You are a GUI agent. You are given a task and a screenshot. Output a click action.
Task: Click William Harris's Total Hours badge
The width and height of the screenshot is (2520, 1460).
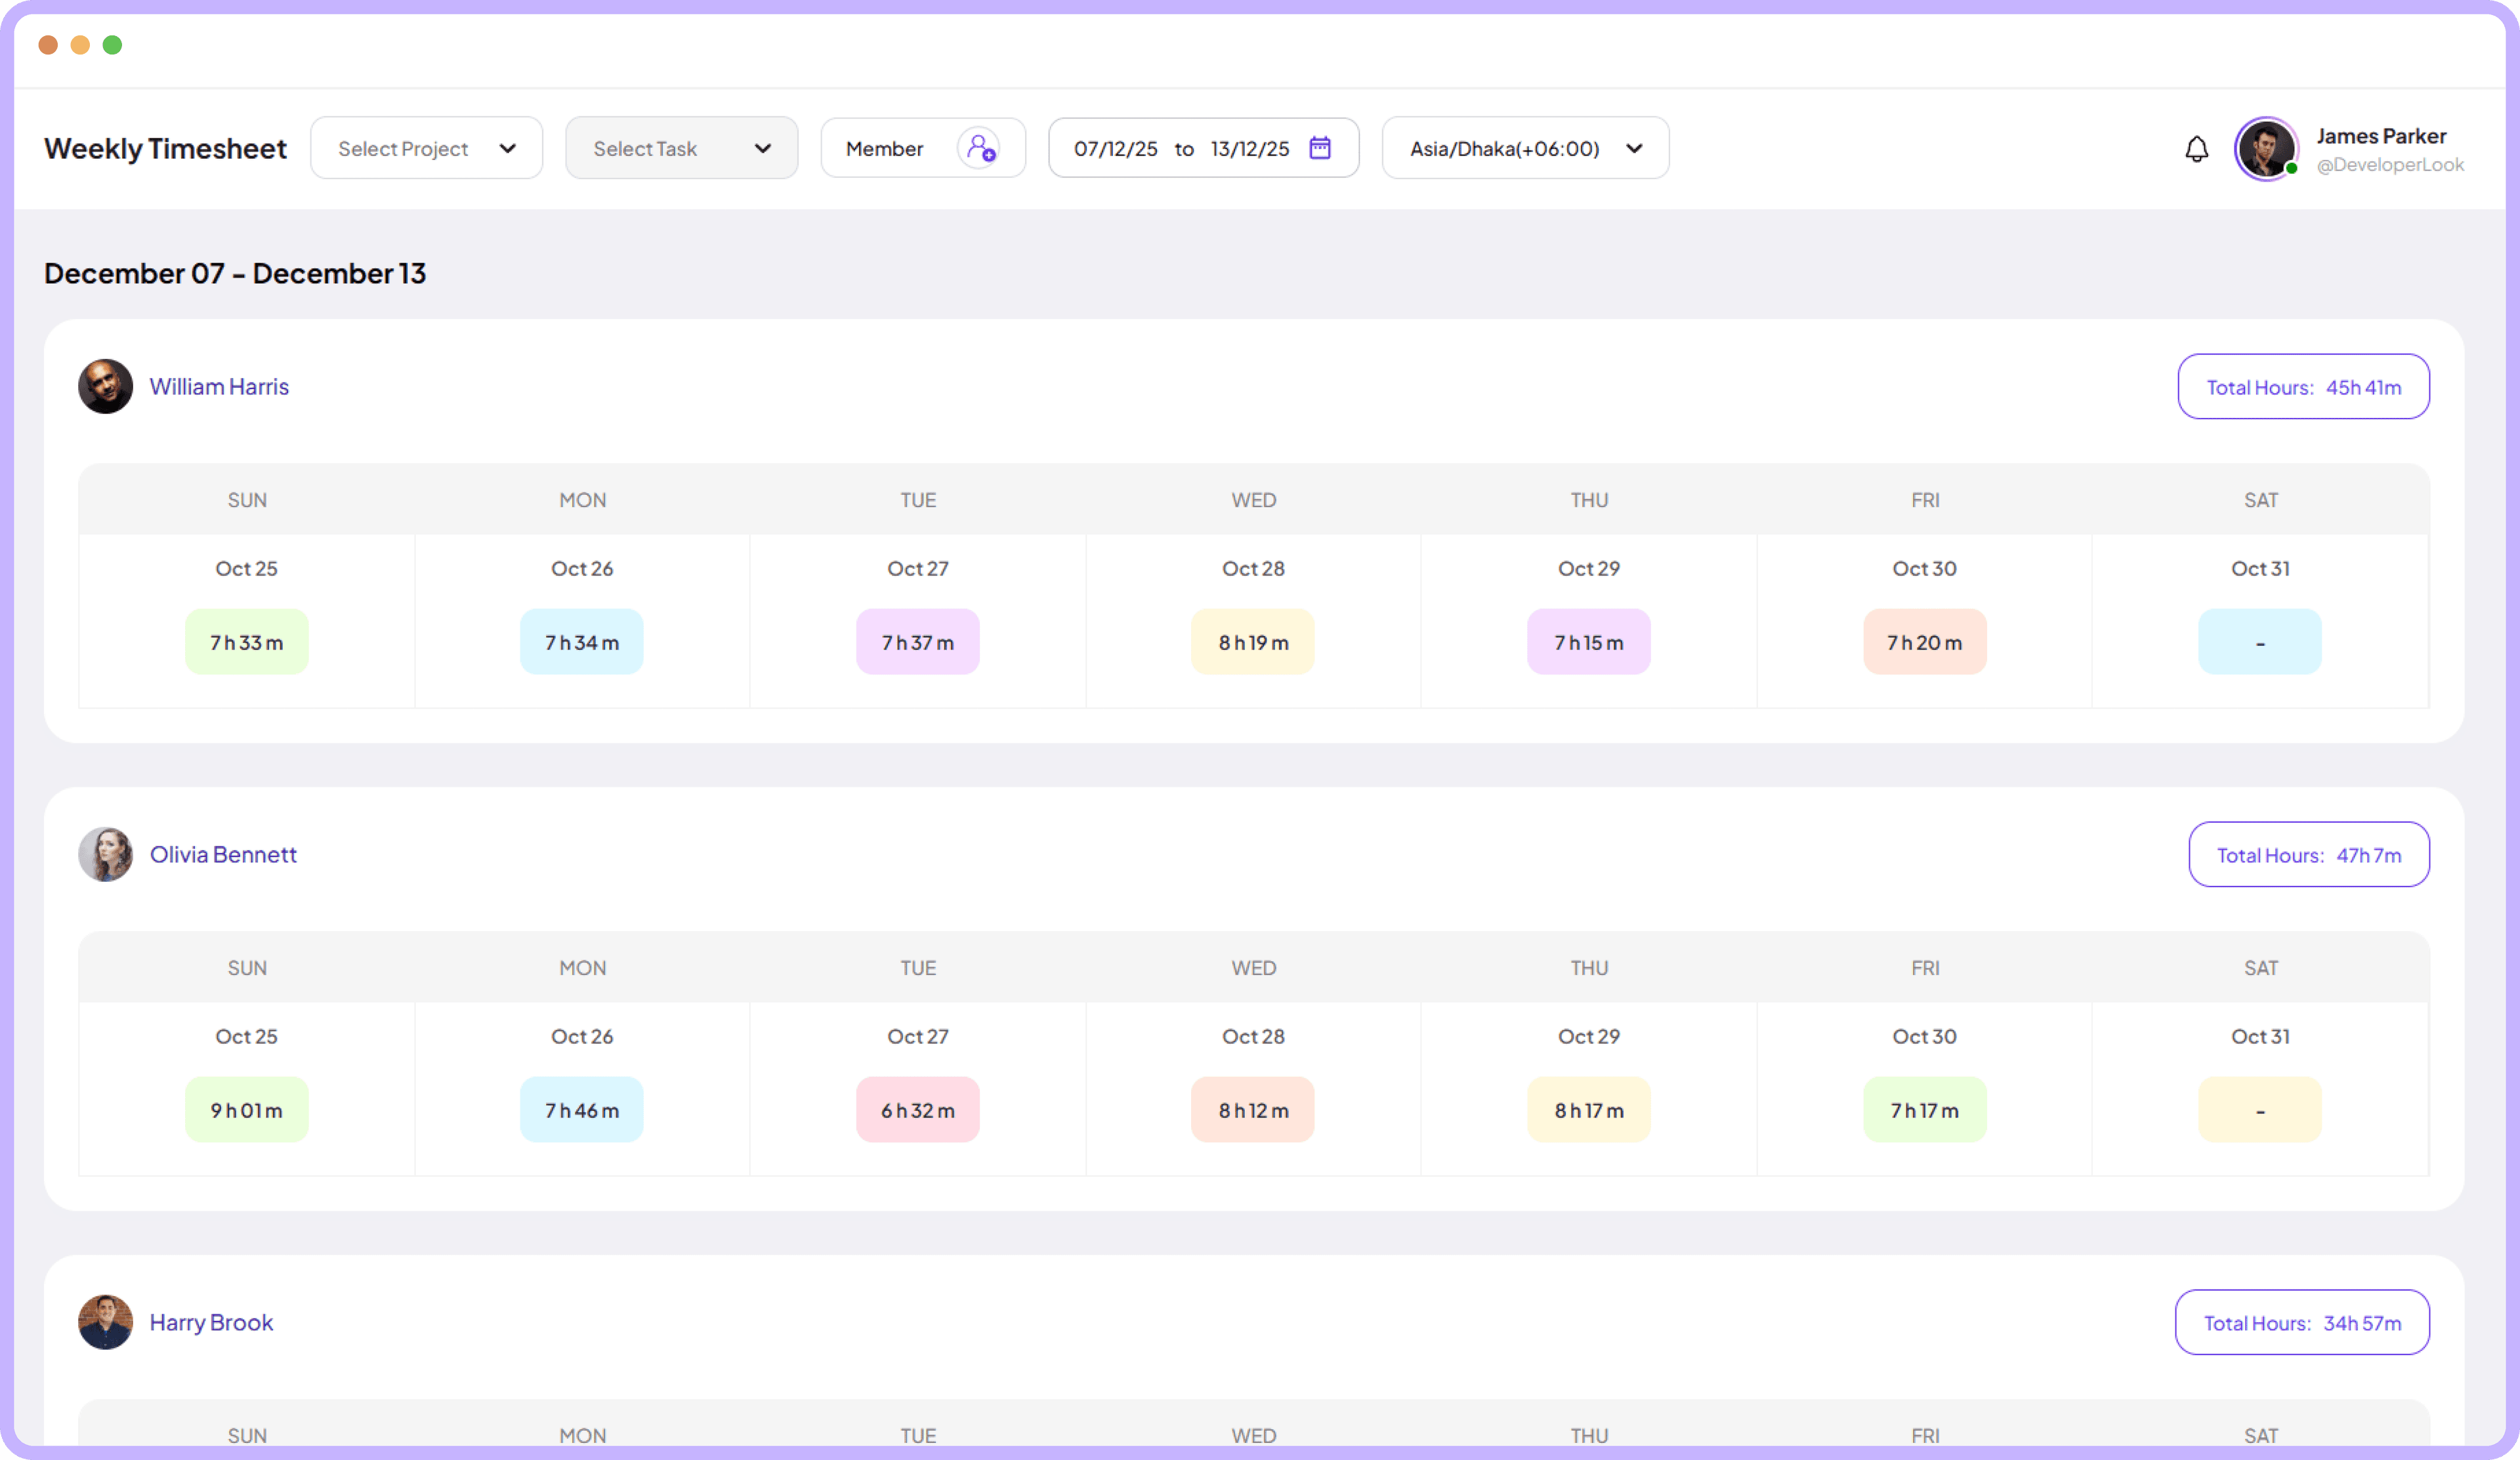pos(2304,387)
